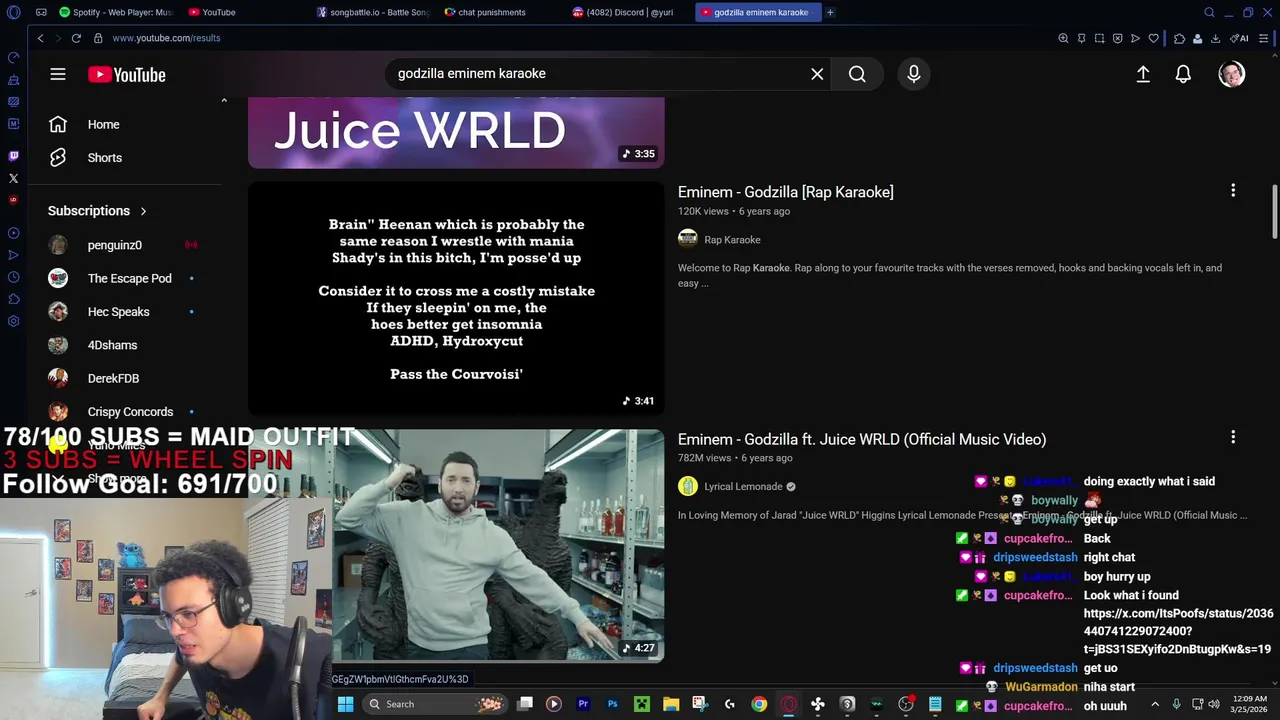1280x720 pixels.
Task: Click the magnifier search button
Action: (857, 74)
